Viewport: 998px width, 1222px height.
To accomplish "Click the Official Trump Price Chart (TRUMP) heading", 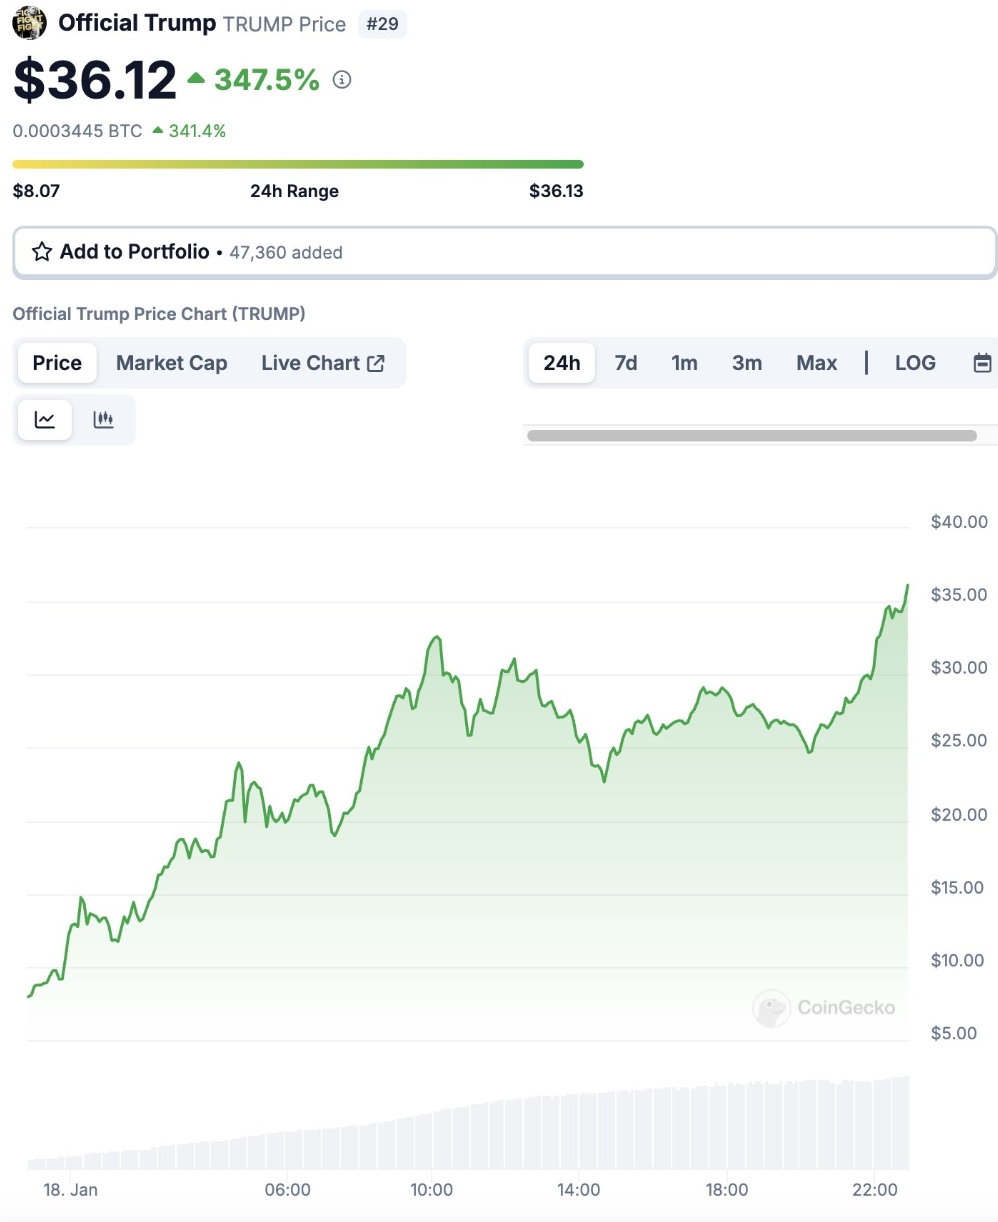I will point(159,314).
